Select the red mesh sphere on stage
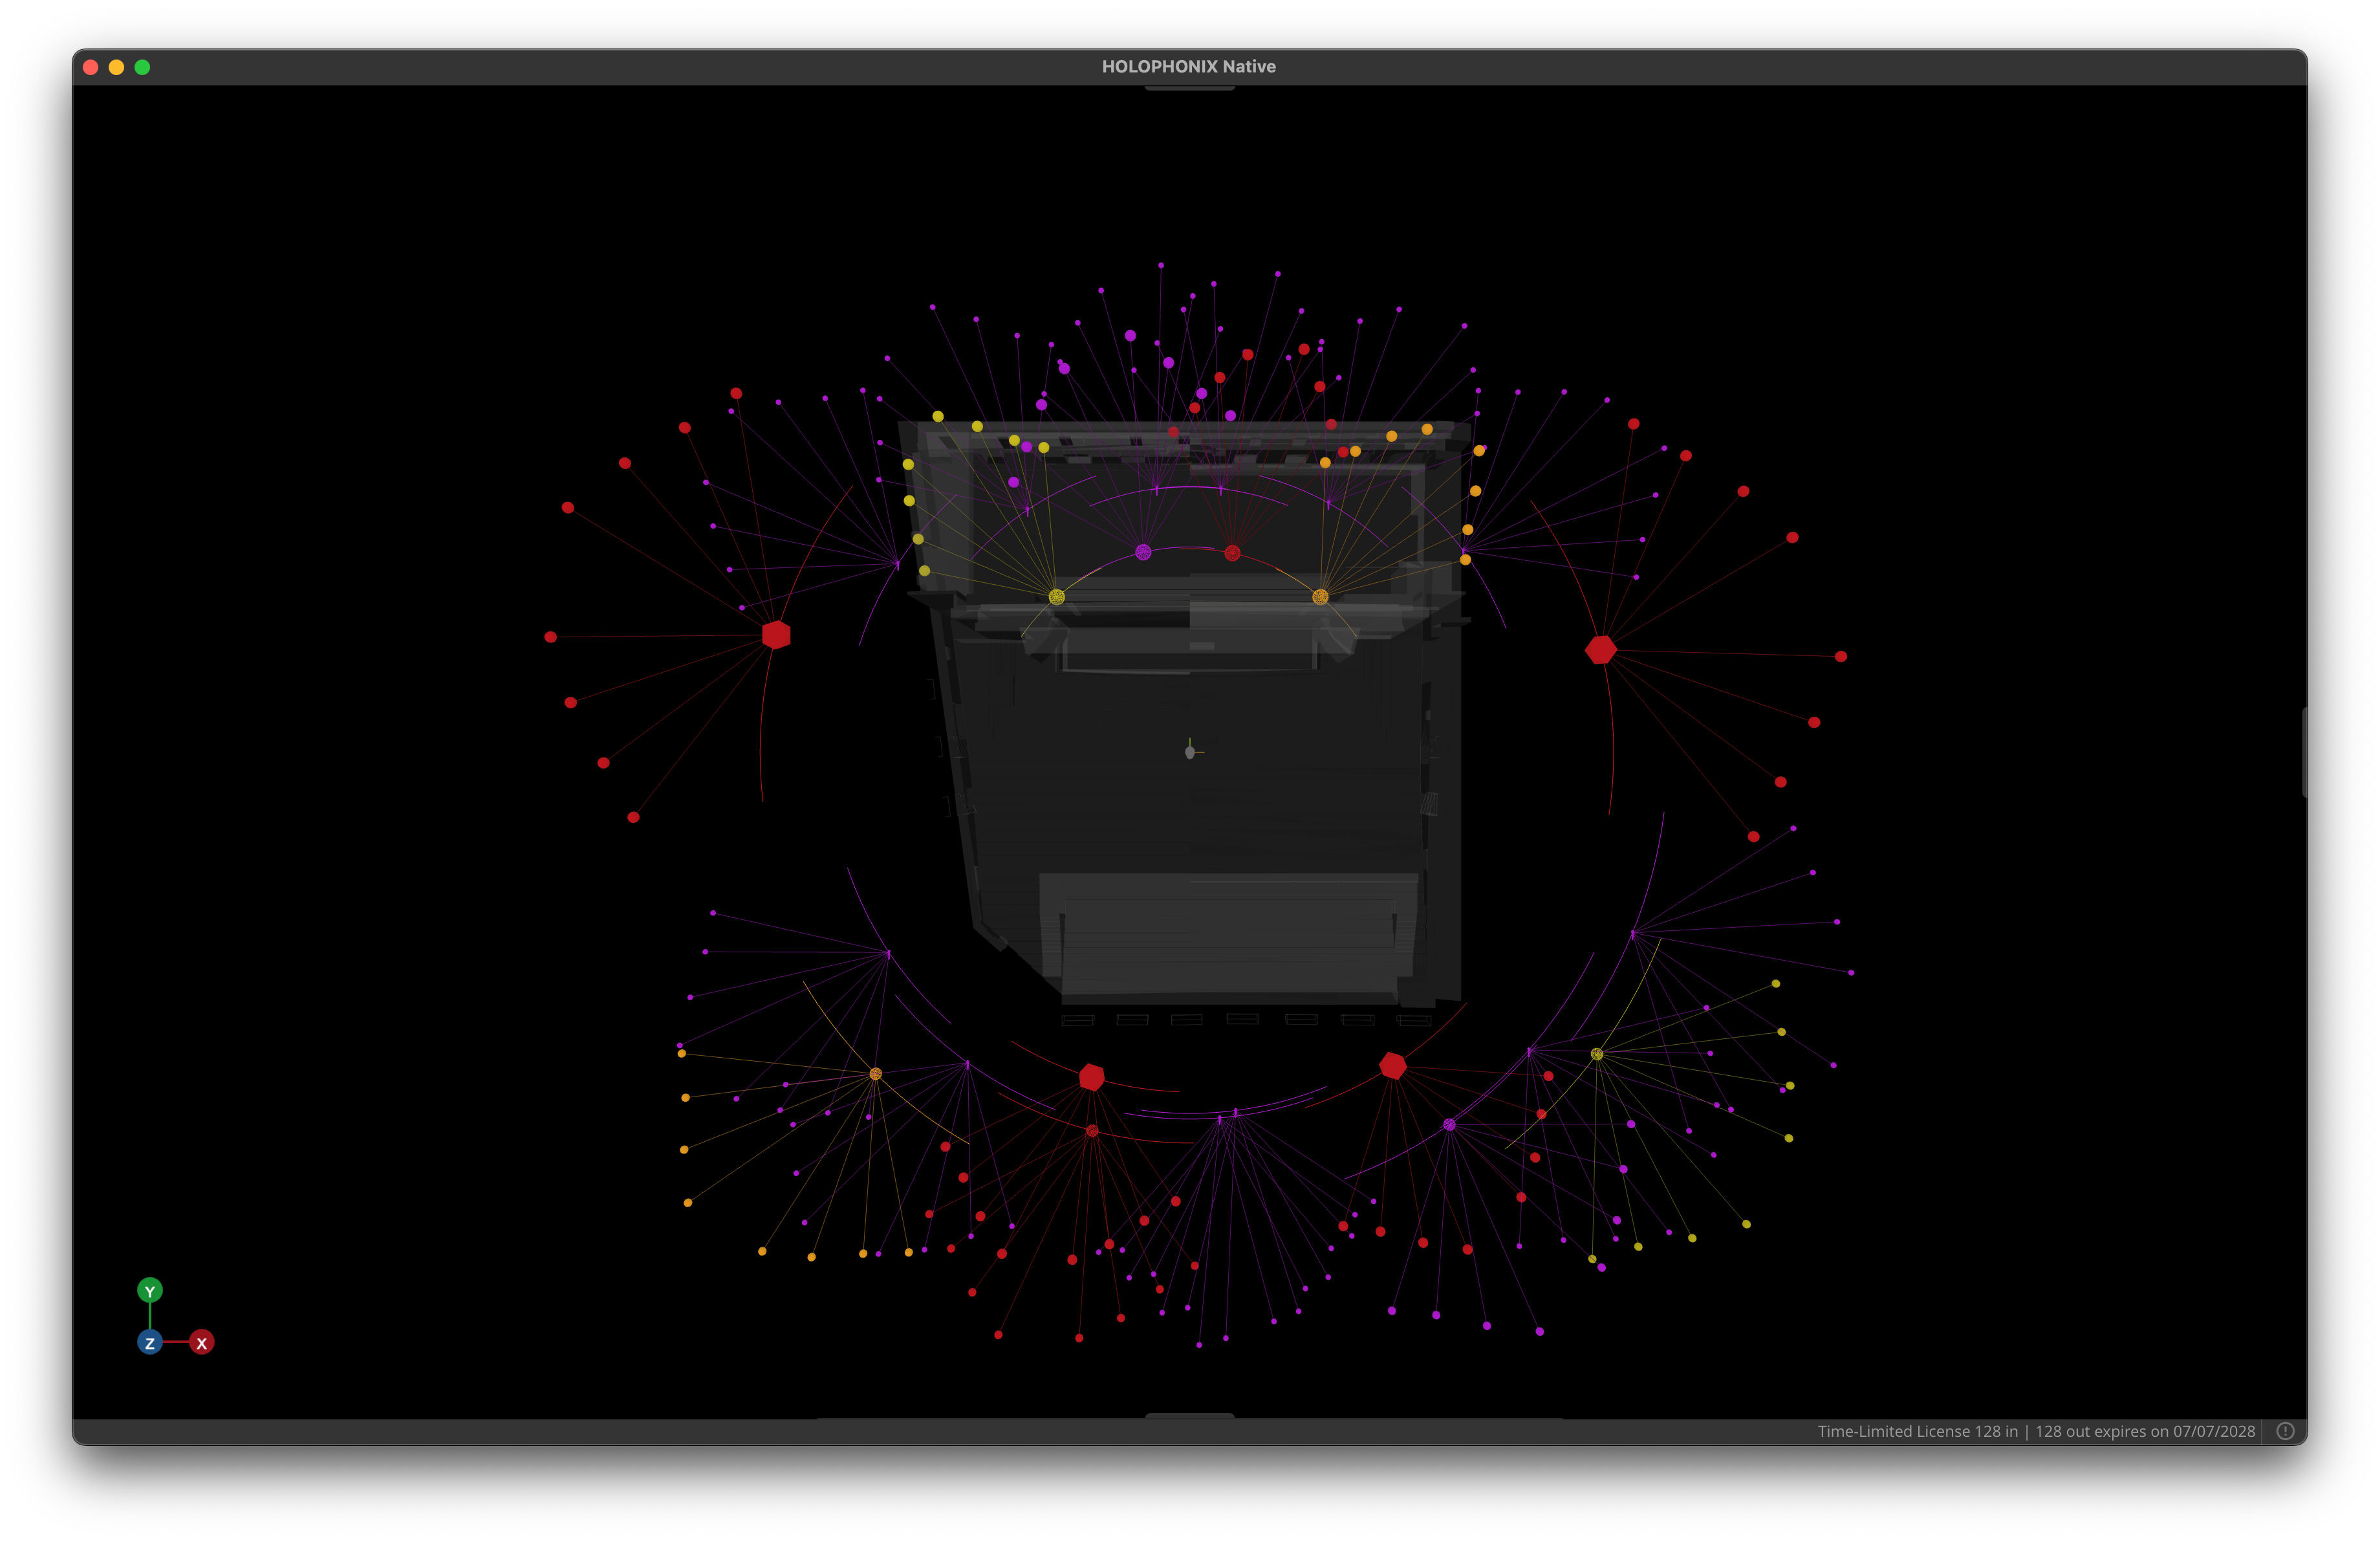 tap(1232, 553)
